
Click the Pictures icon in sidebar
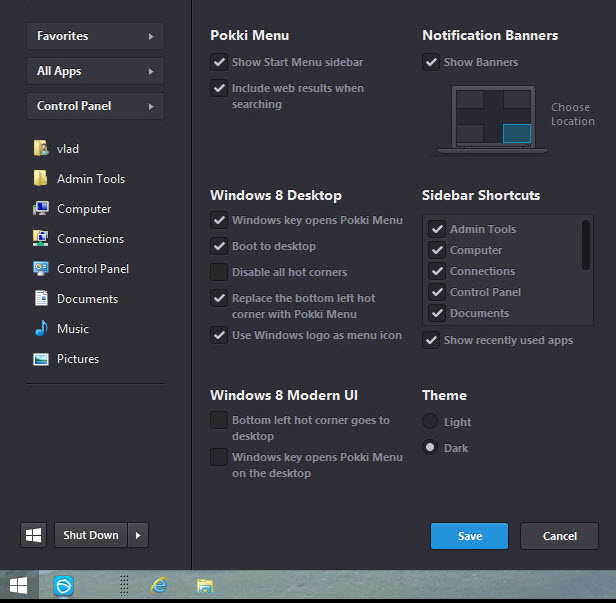[x=41, y=359]
